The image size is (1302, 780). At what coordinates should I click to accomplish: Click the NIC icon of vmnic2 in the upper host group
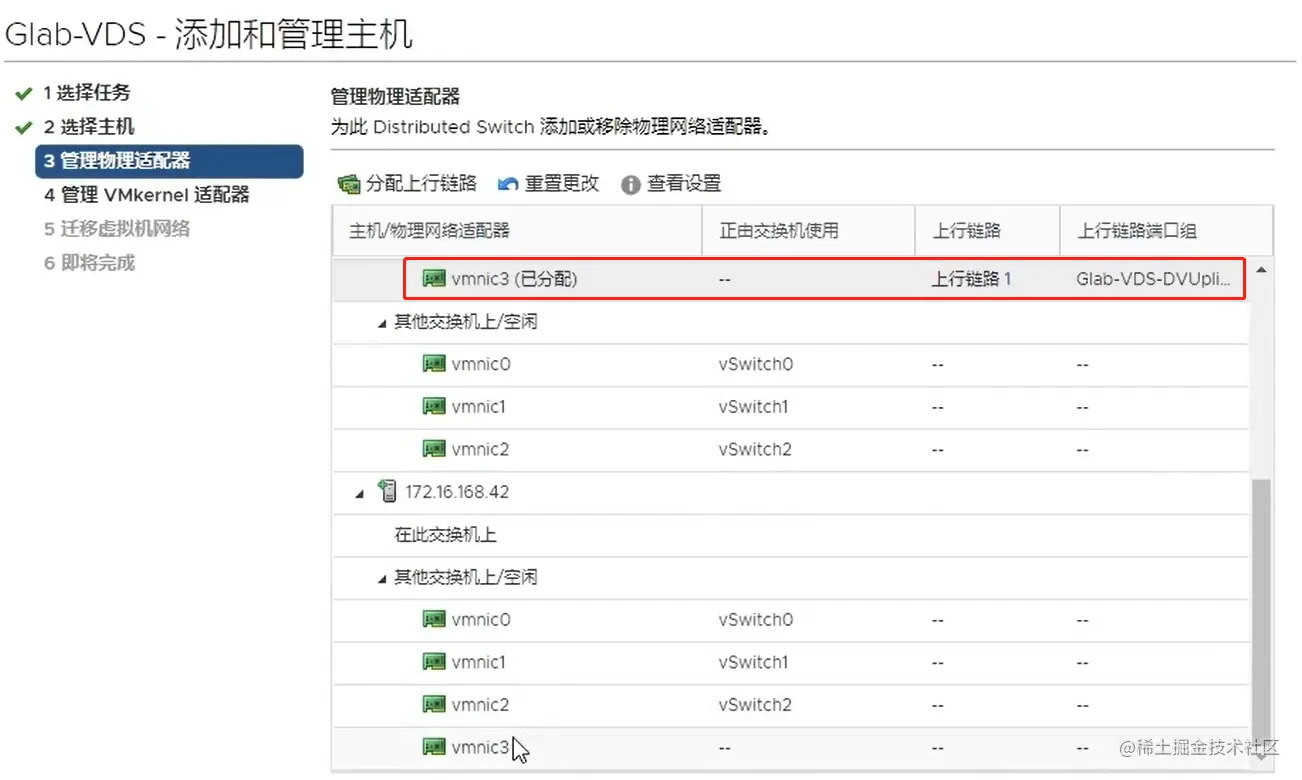(434, 449)
